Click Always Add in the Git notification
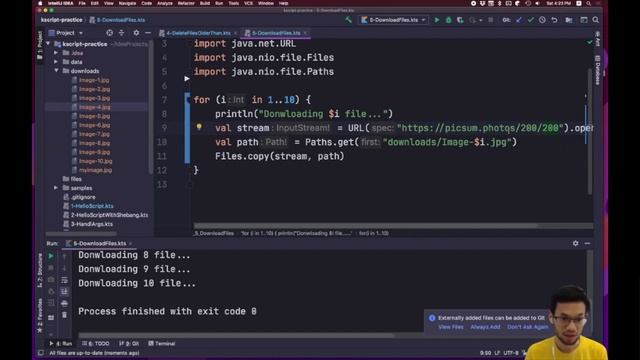Image resolution: width=640 pixels, height=360 pixels. point(485,327)
